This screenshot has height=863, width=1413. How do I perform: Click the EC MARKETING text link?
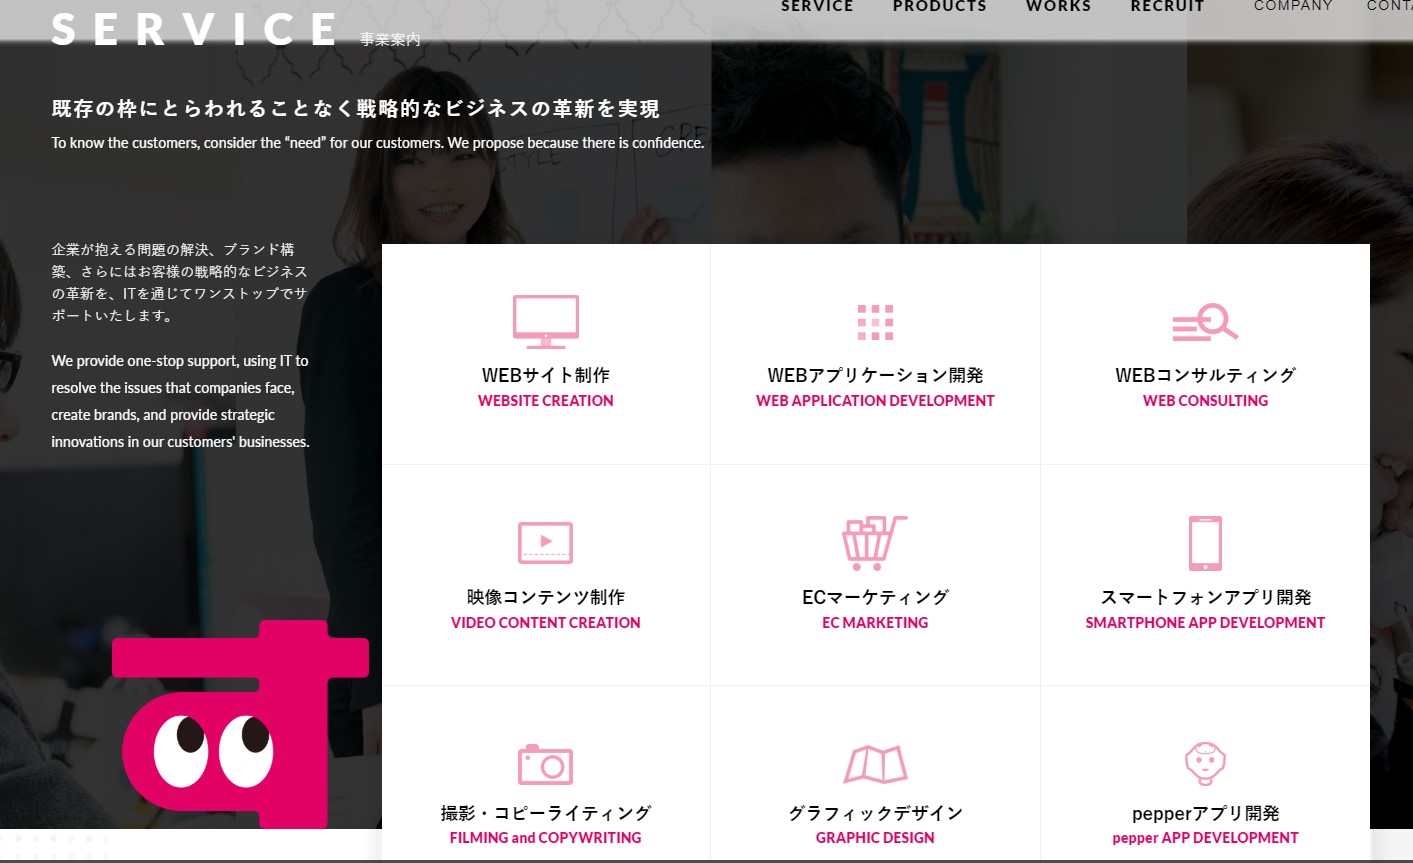[875, 623]
